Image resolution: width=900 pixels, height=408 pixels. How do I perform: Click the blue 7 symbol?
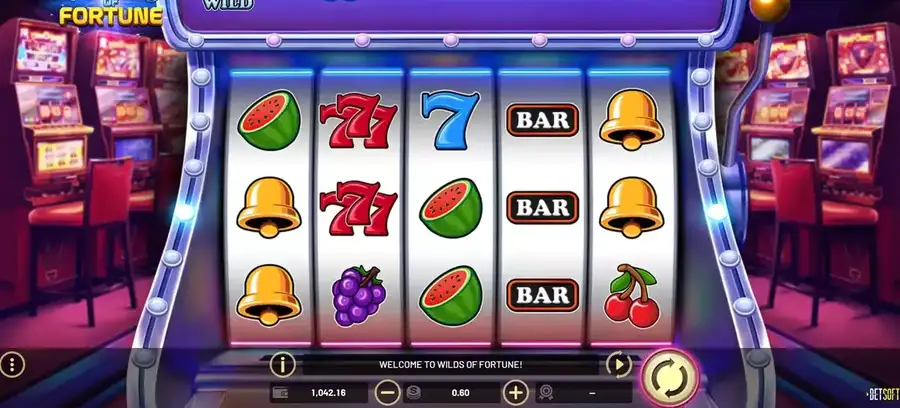click(x=450, y=120)
